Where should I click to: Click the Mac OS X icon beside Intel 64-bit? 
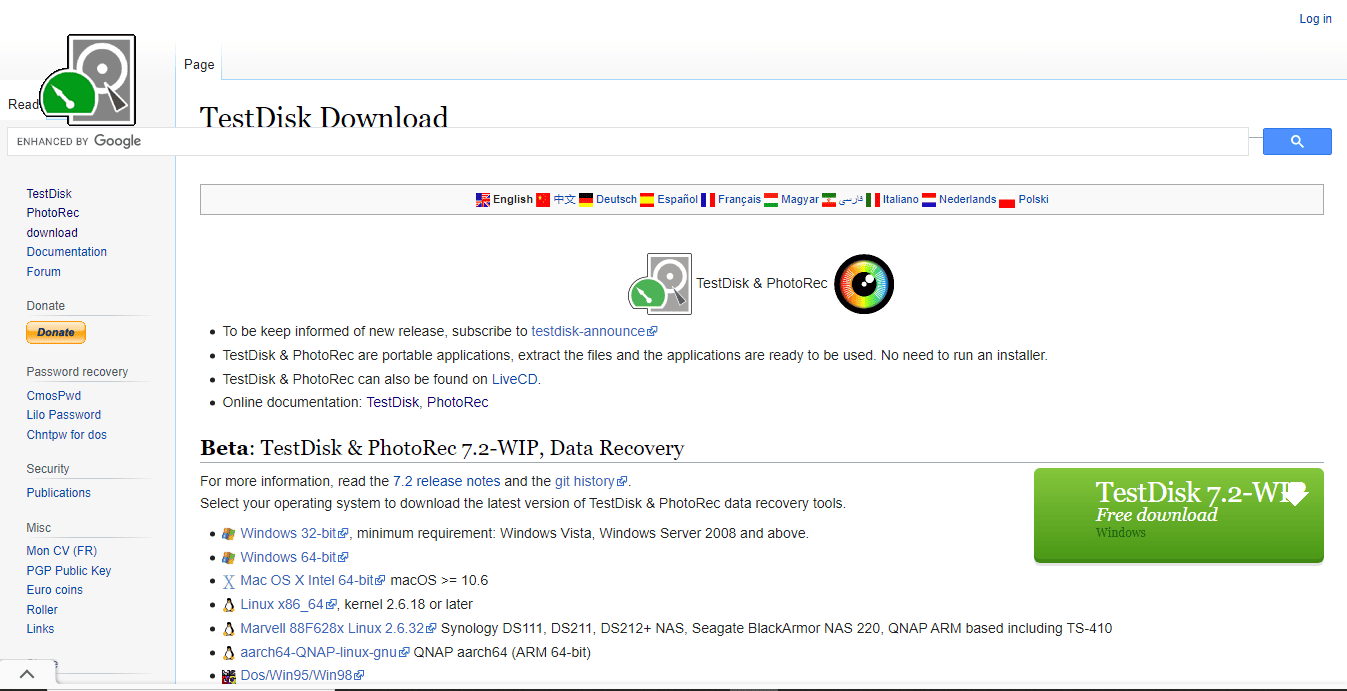pyautogui.click(x=229, y=581)
